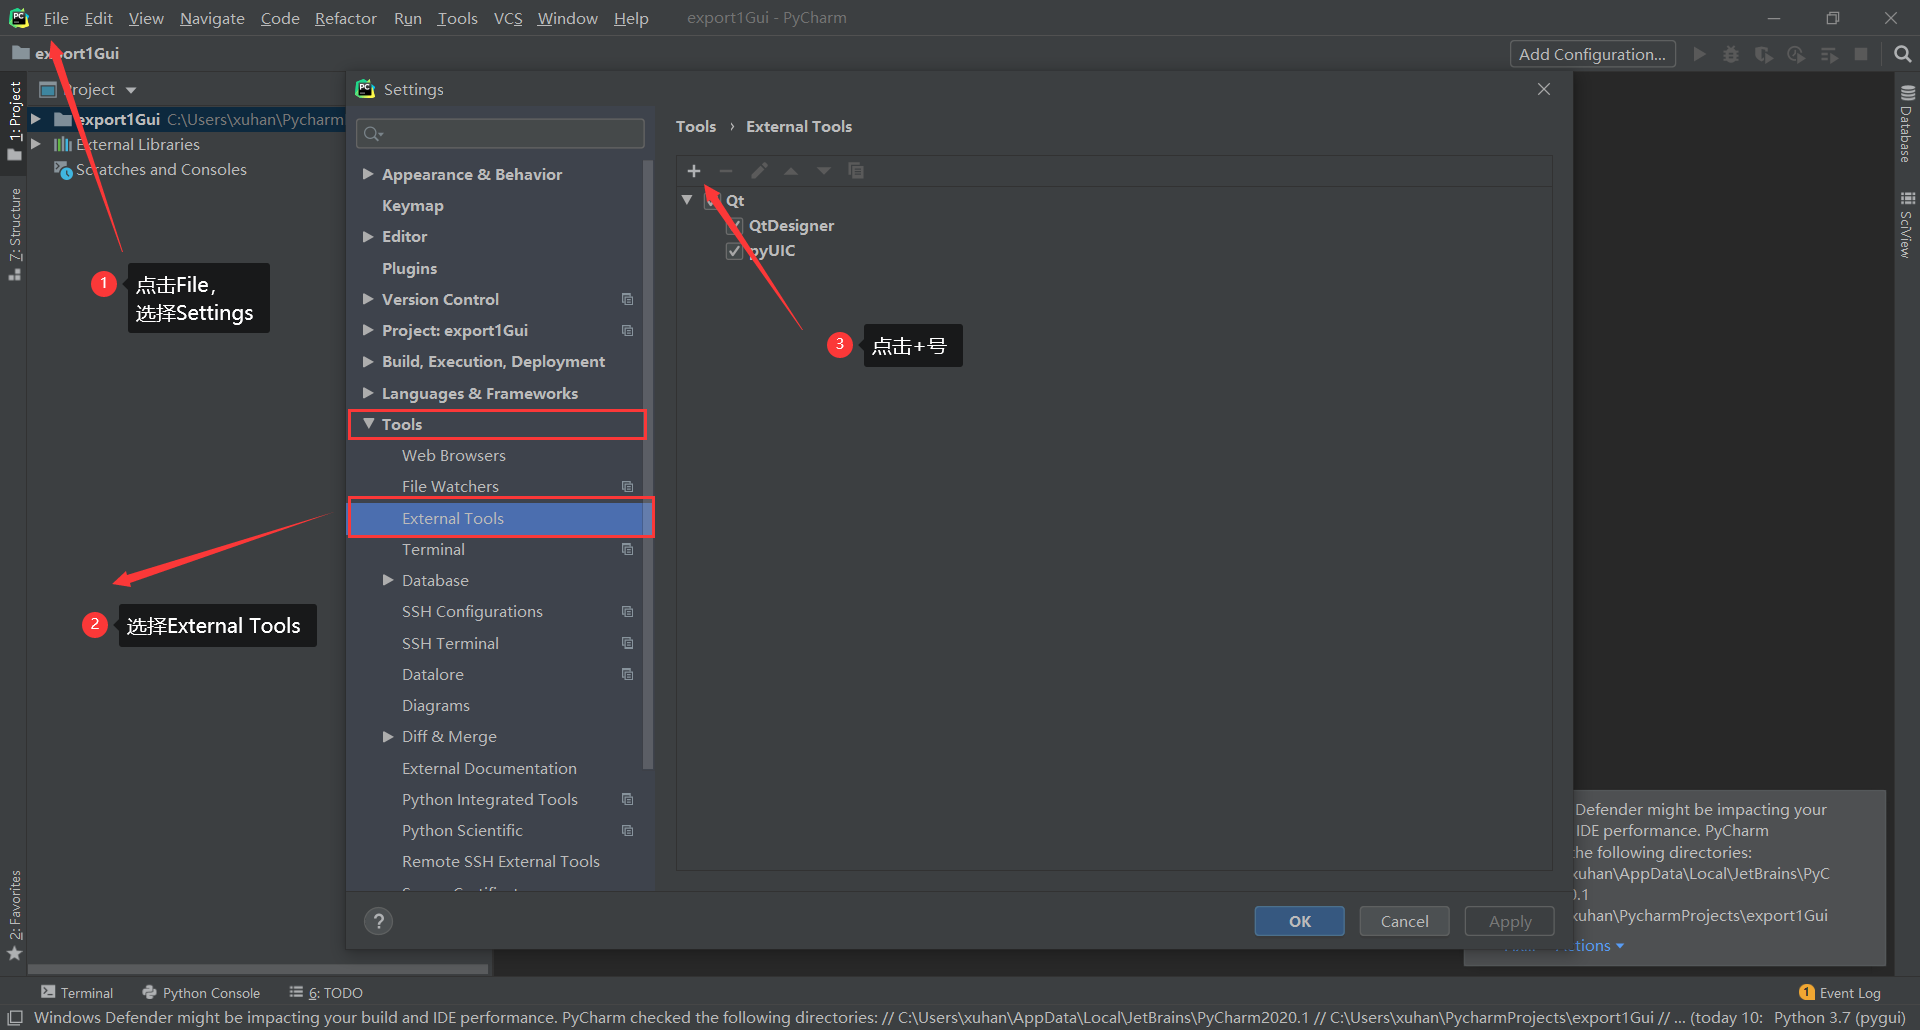The image size is (1920, 1030).
Task: Expand Languages & Frameworks node
Action: [x=368, y=393]
